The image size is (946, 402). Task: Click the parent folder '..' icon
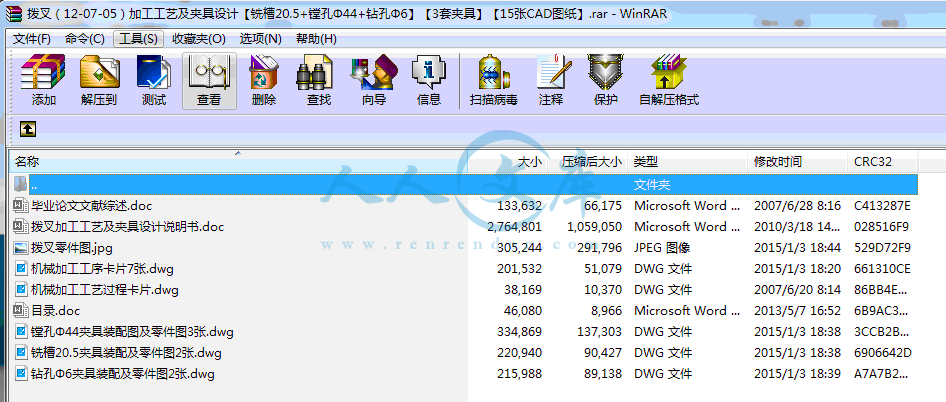21,184
